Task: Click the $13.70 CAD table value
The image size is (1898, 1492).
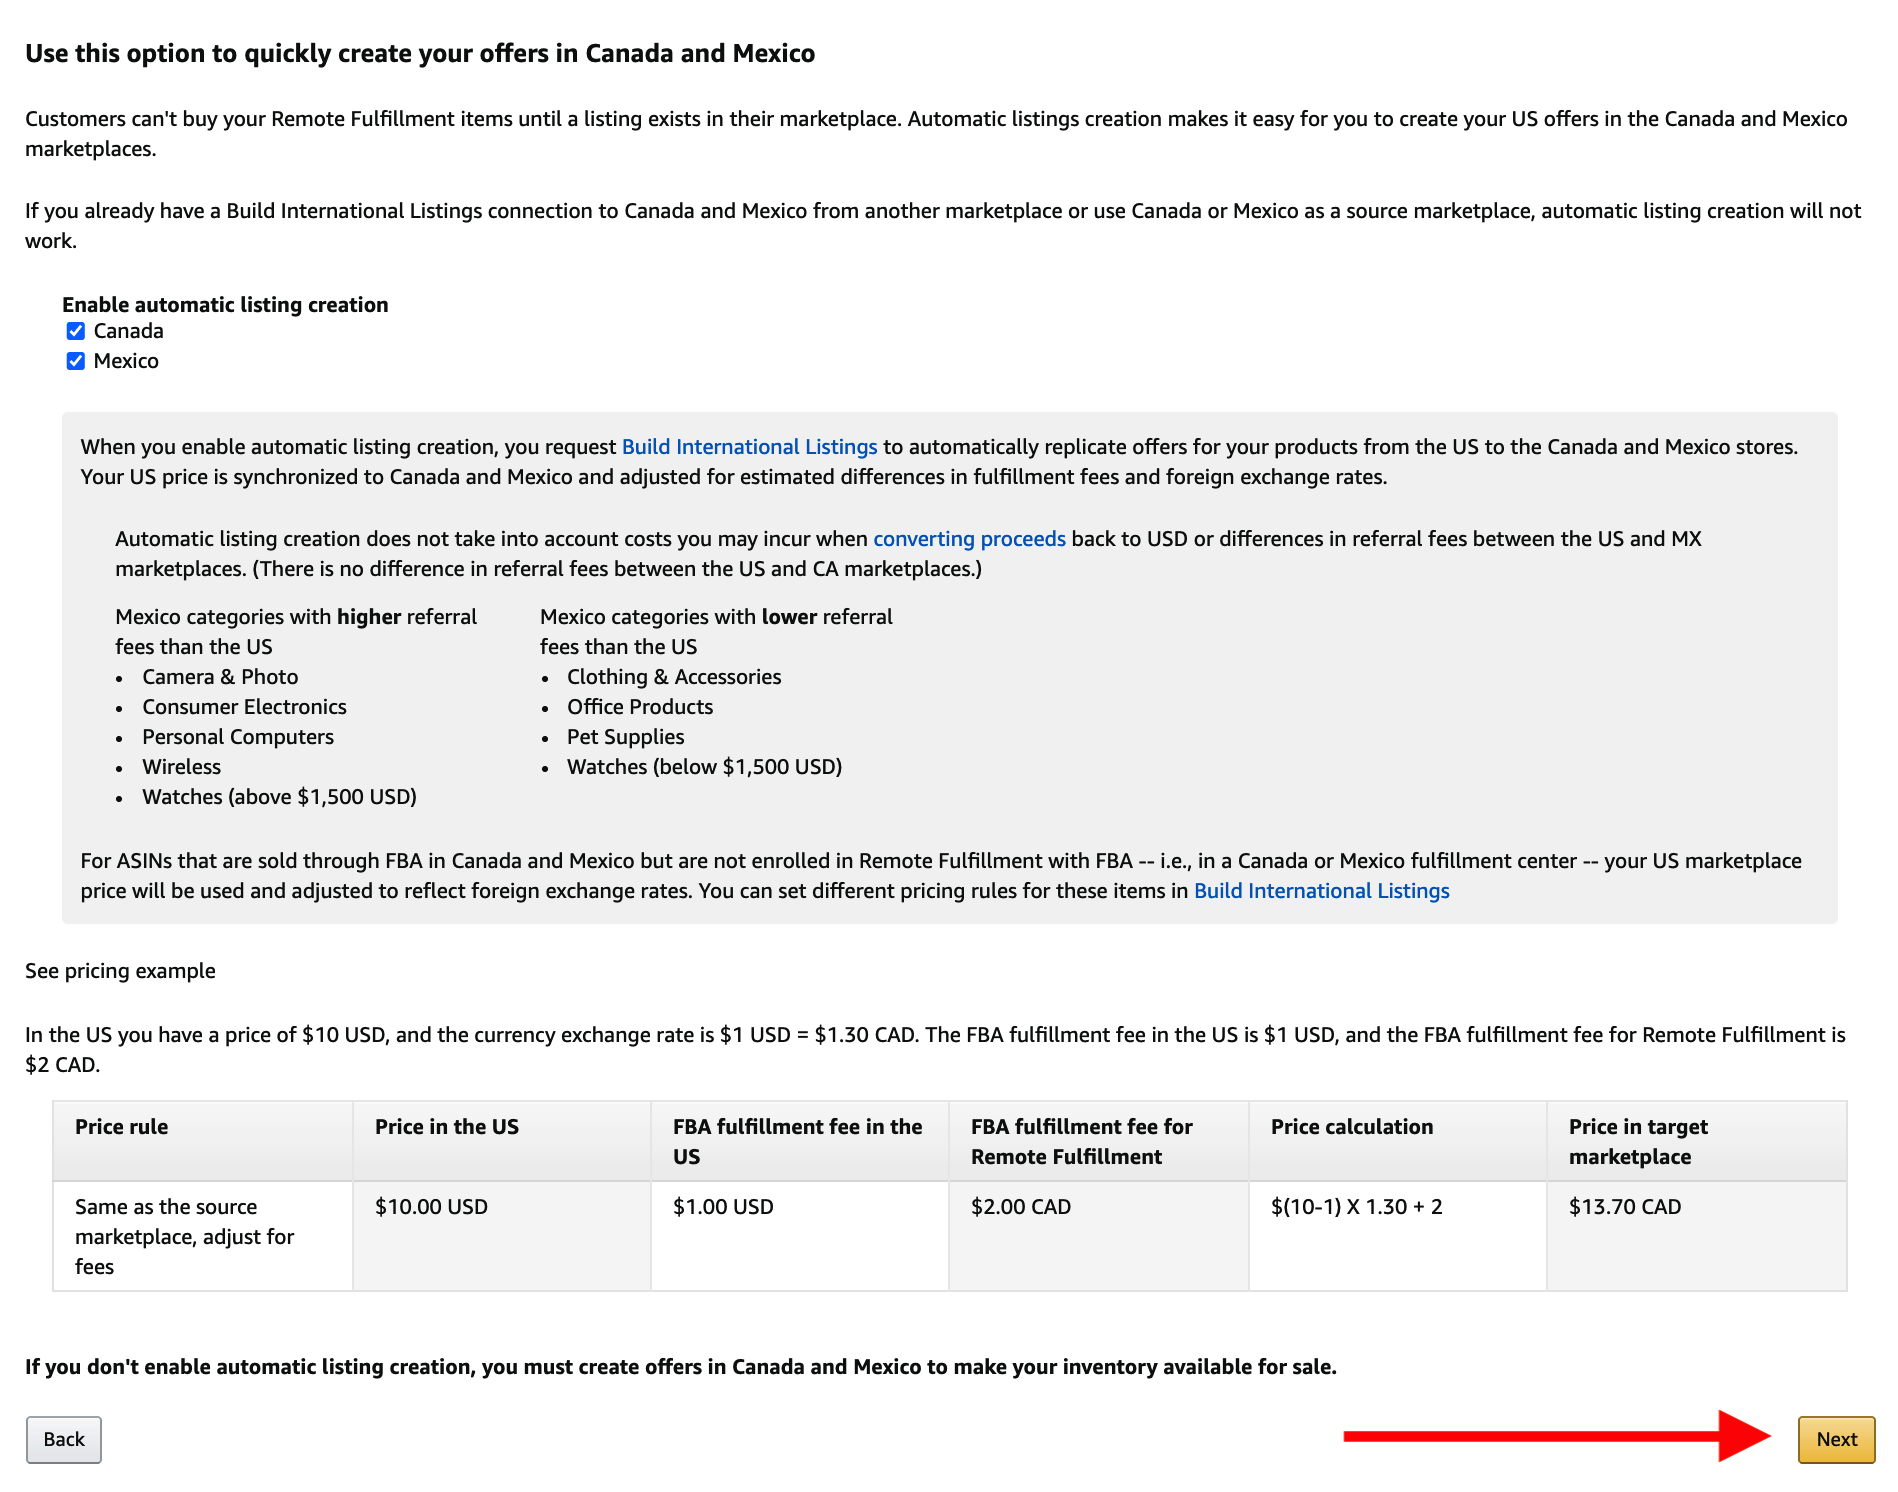Action: pos(1624,1206)
